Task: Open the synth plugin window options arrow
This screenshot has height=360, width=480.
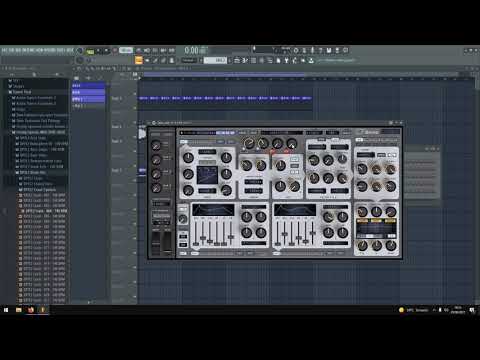Action: [149, 123]
